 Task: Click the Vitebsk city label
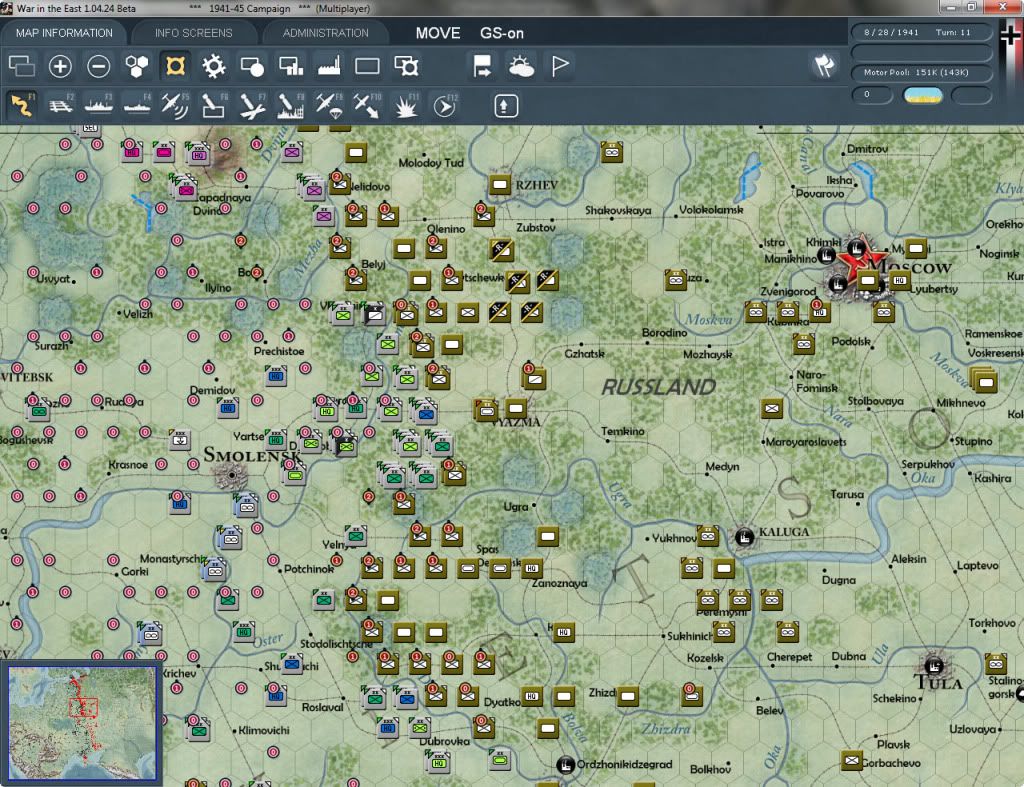(x=27, y=377)
